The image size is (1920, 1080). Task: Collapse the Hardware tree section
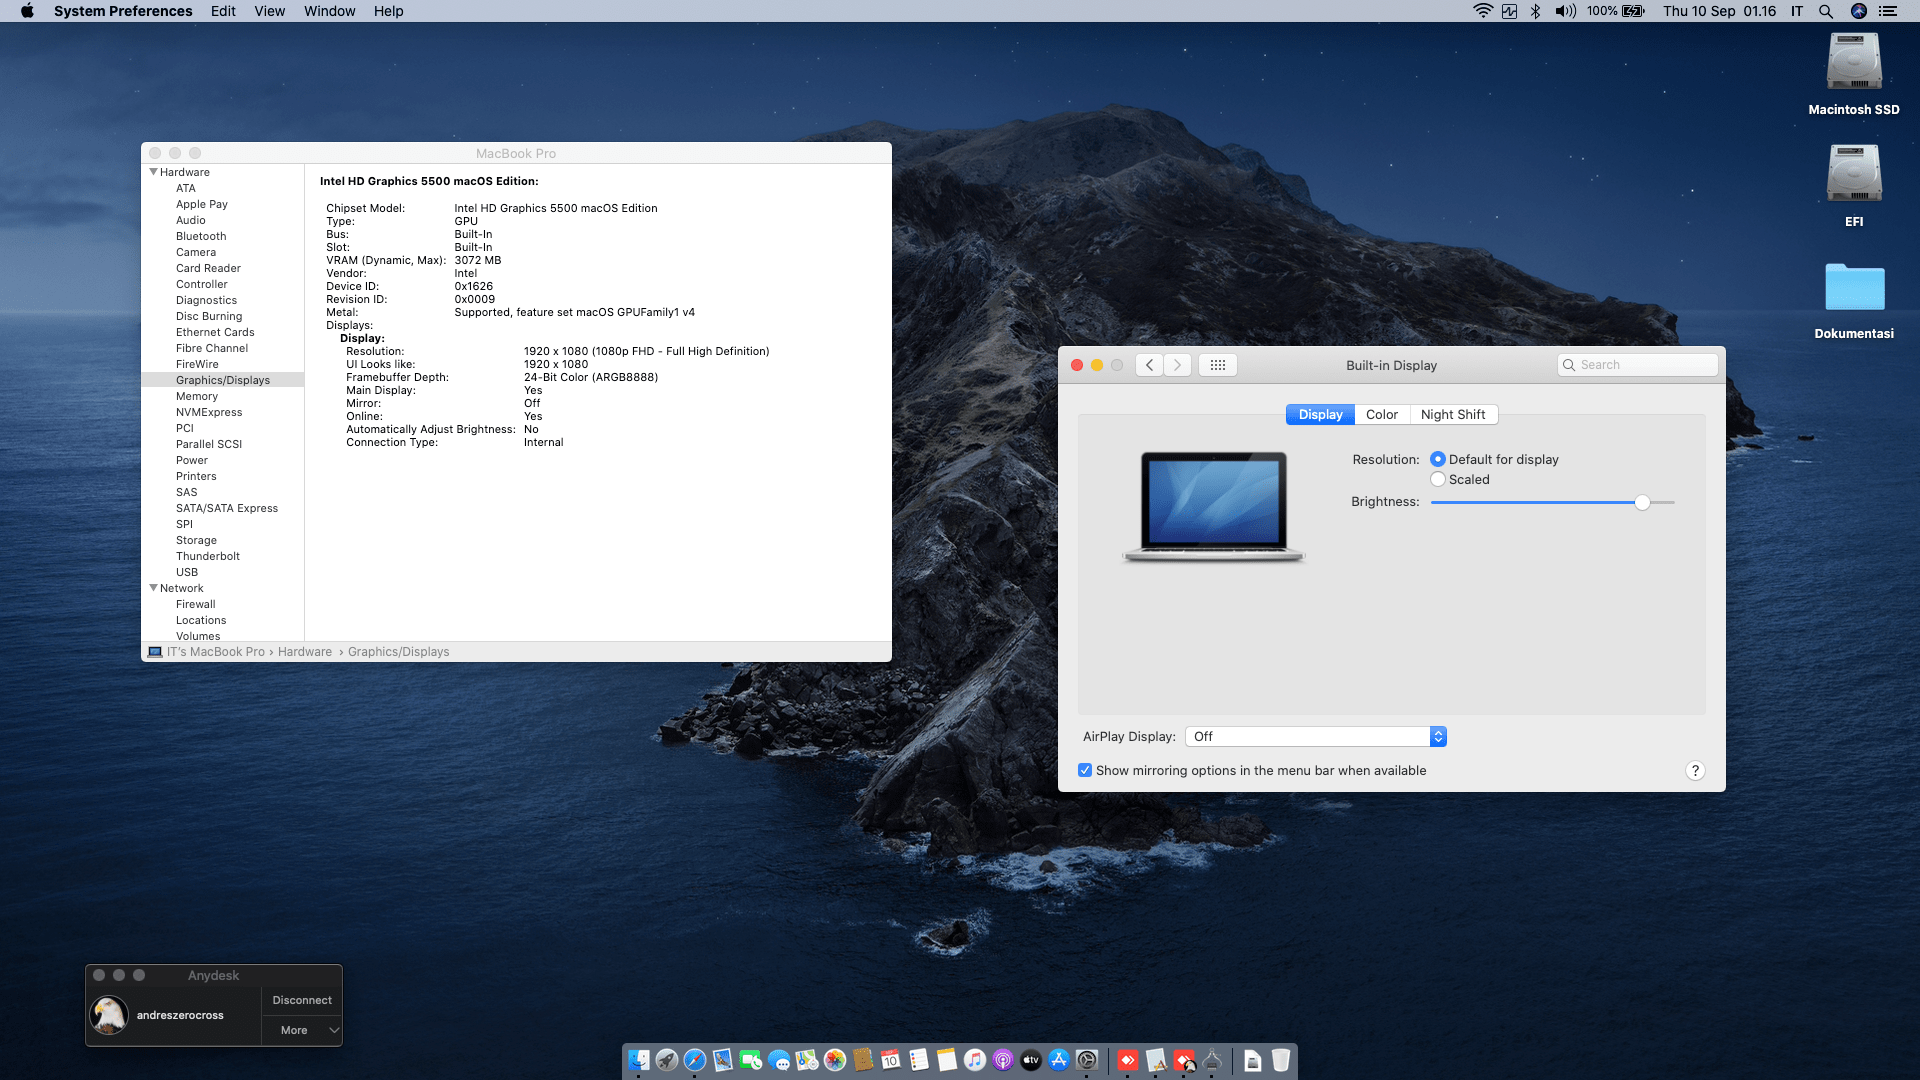pyautogui.click(x=153, y=172)
